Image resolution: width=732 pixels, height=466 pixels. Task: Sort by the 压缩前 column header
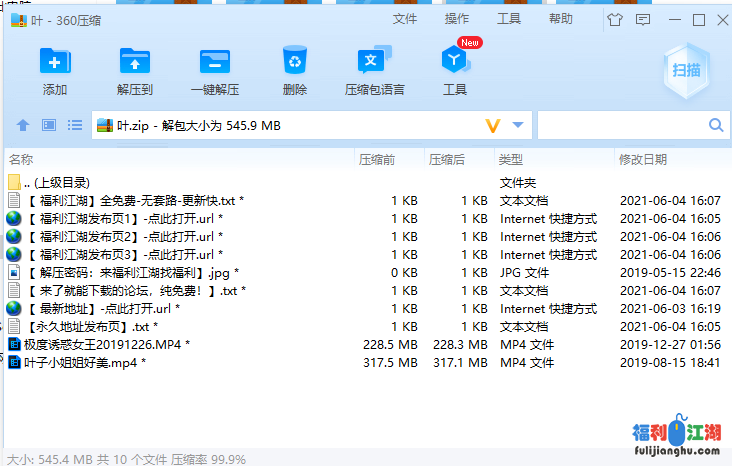coord(375,159)
